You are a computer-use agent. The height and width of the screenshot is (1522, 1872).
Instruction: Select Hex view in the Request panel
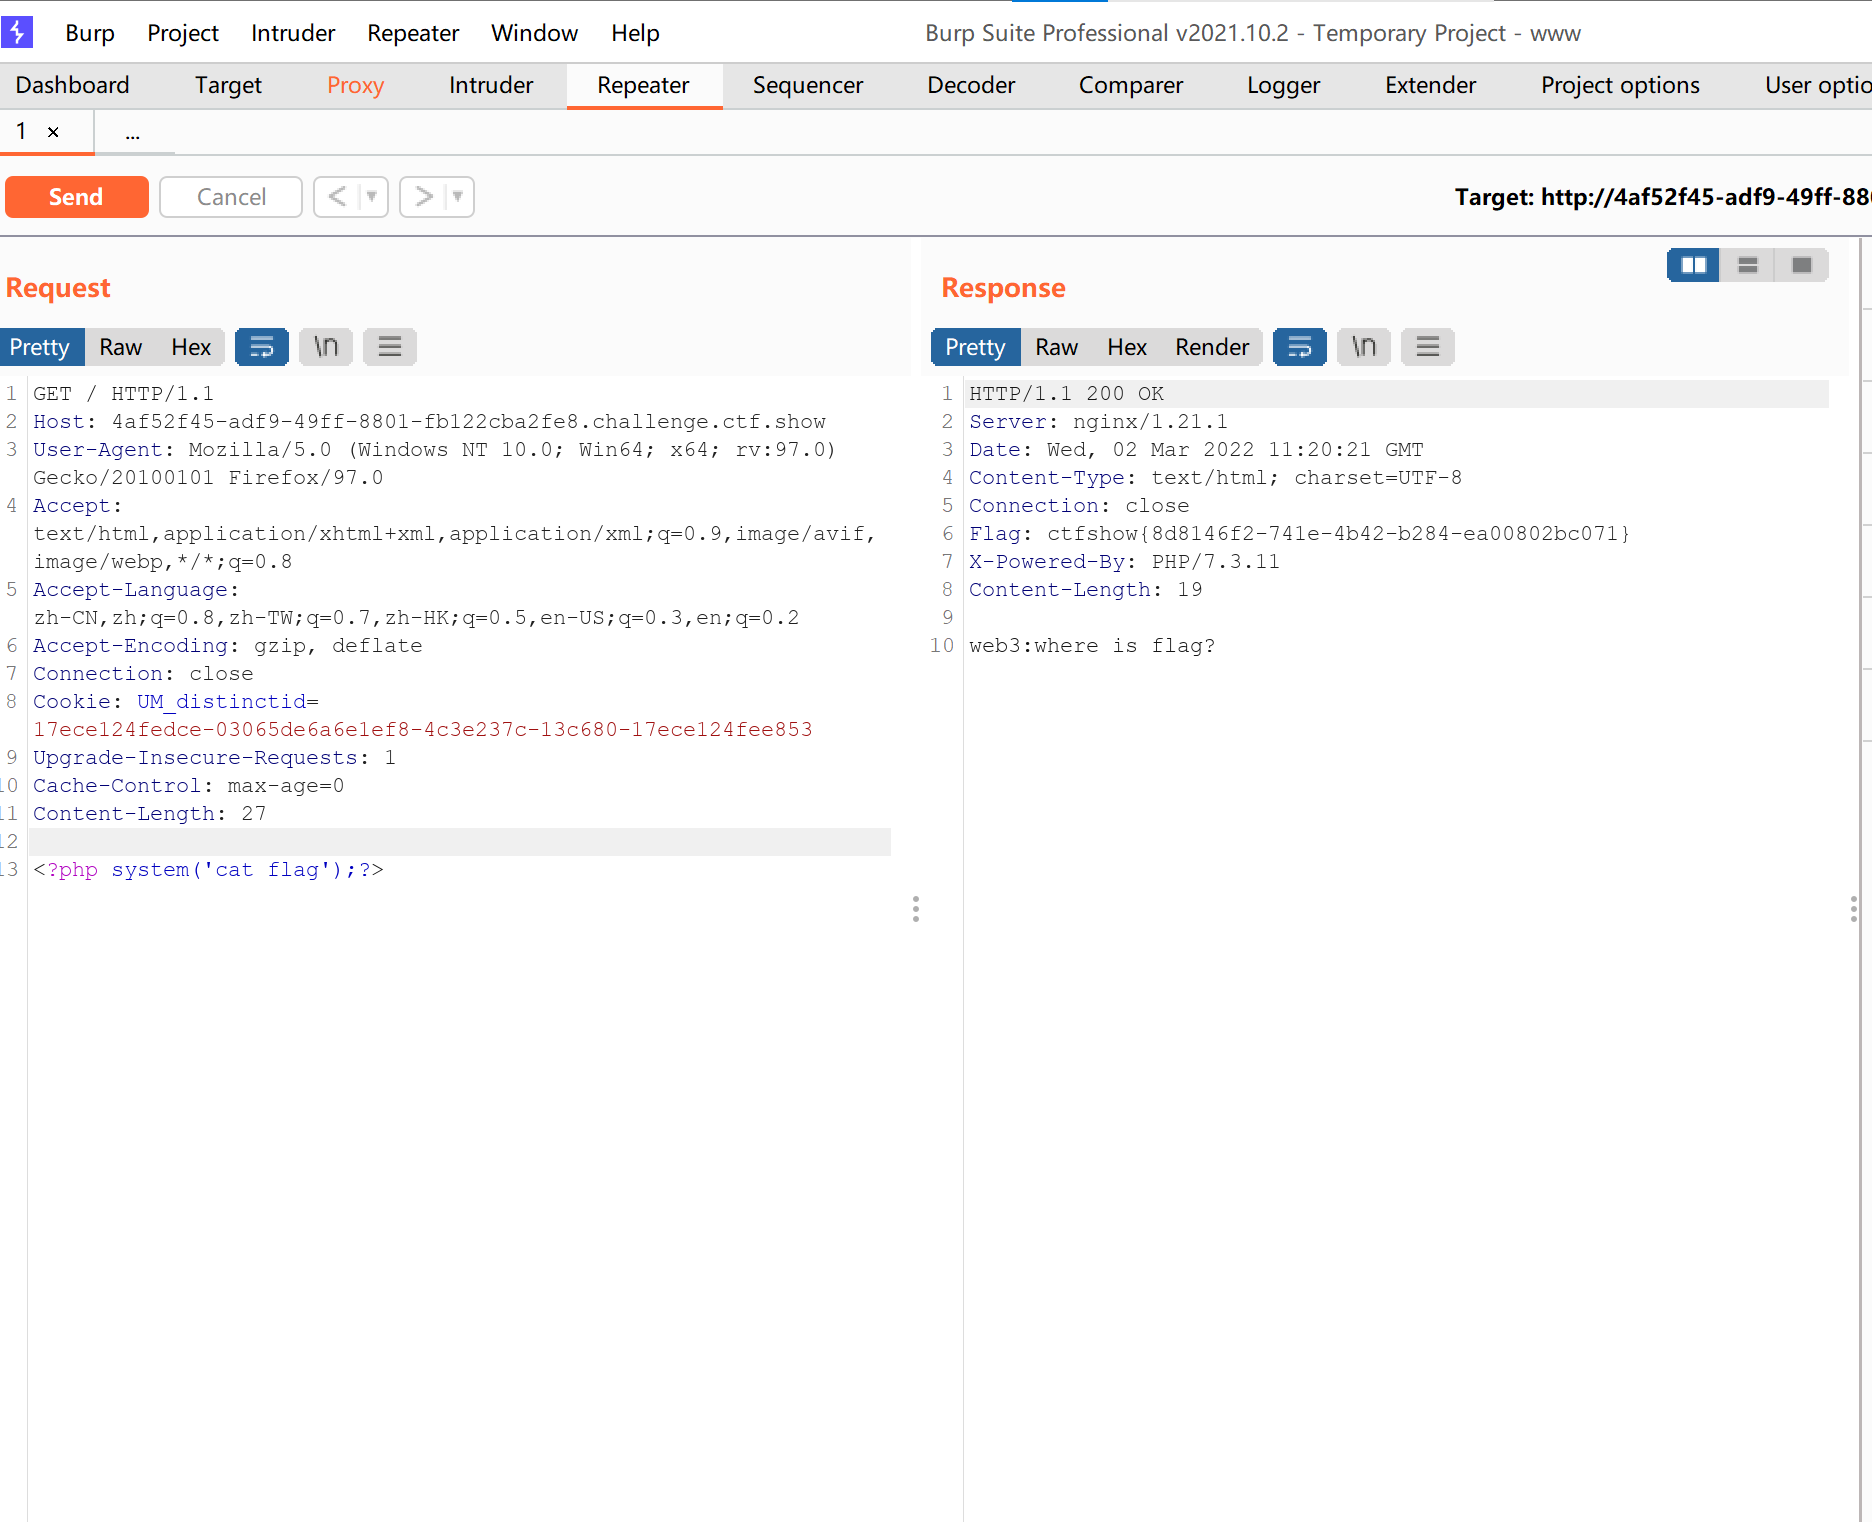[191, 347]
